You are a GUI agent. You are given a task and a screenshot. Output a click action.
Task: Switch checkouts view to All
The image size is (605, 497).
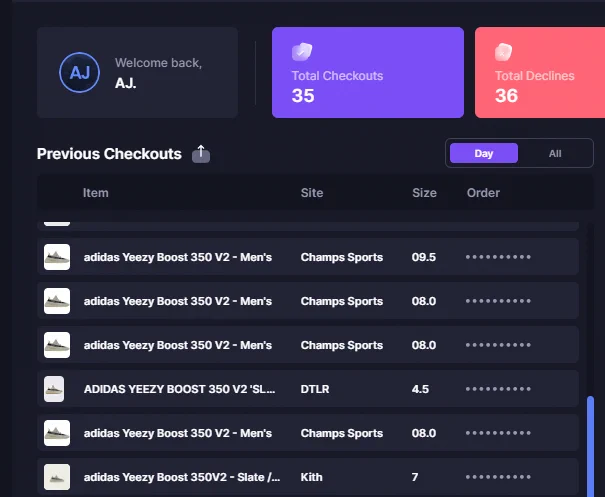(x=555, y=153)
